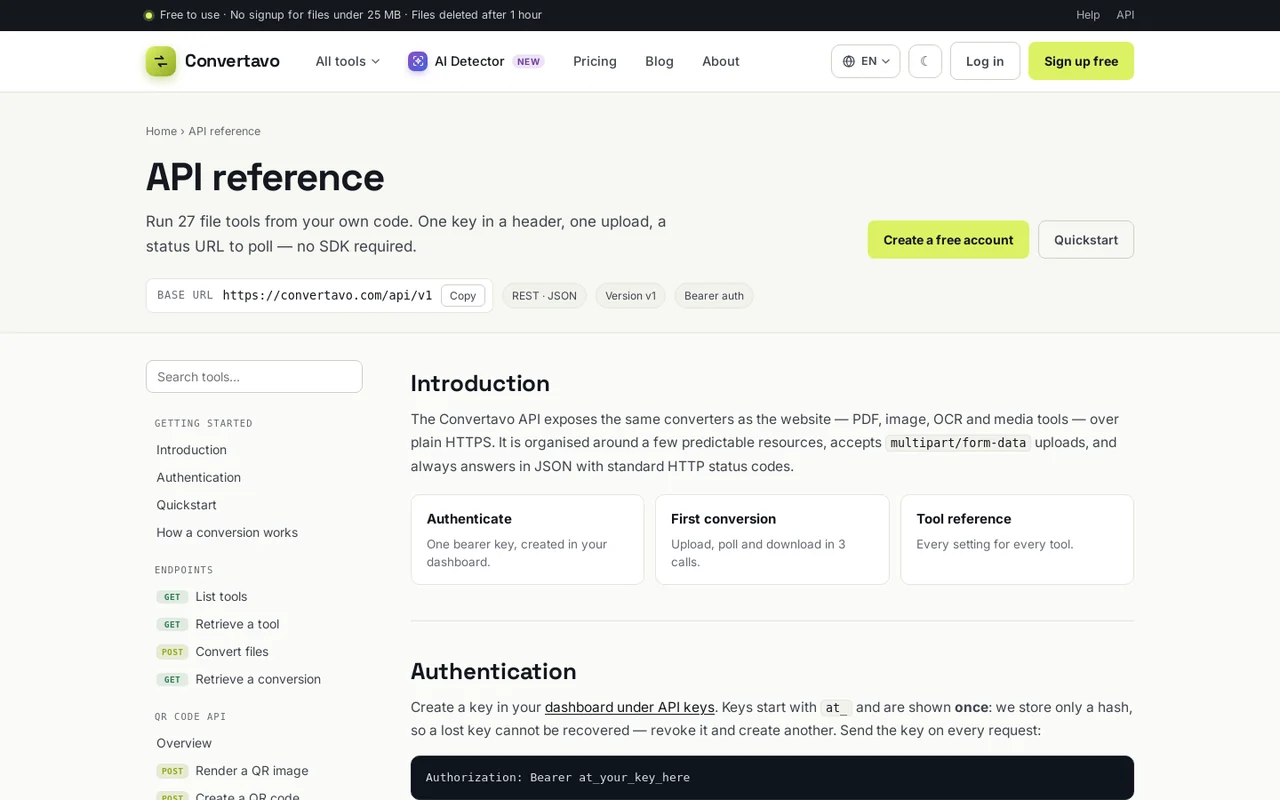
Task: Follow the dashboard under API keys link
Action: pos(630,707)
